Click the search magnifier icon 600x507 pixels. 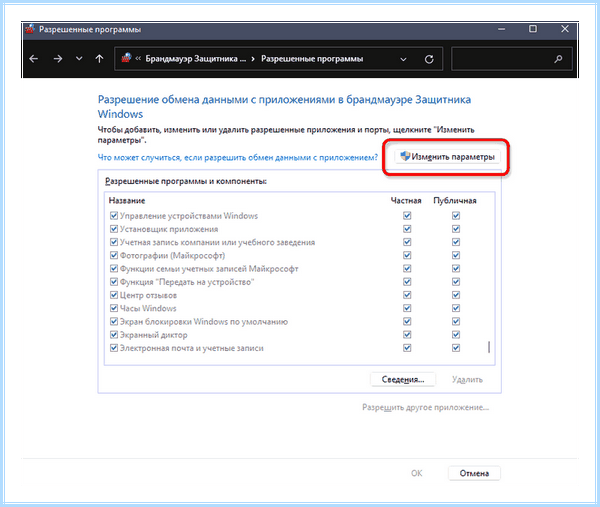pyautogui.click(x=558, y=59)
